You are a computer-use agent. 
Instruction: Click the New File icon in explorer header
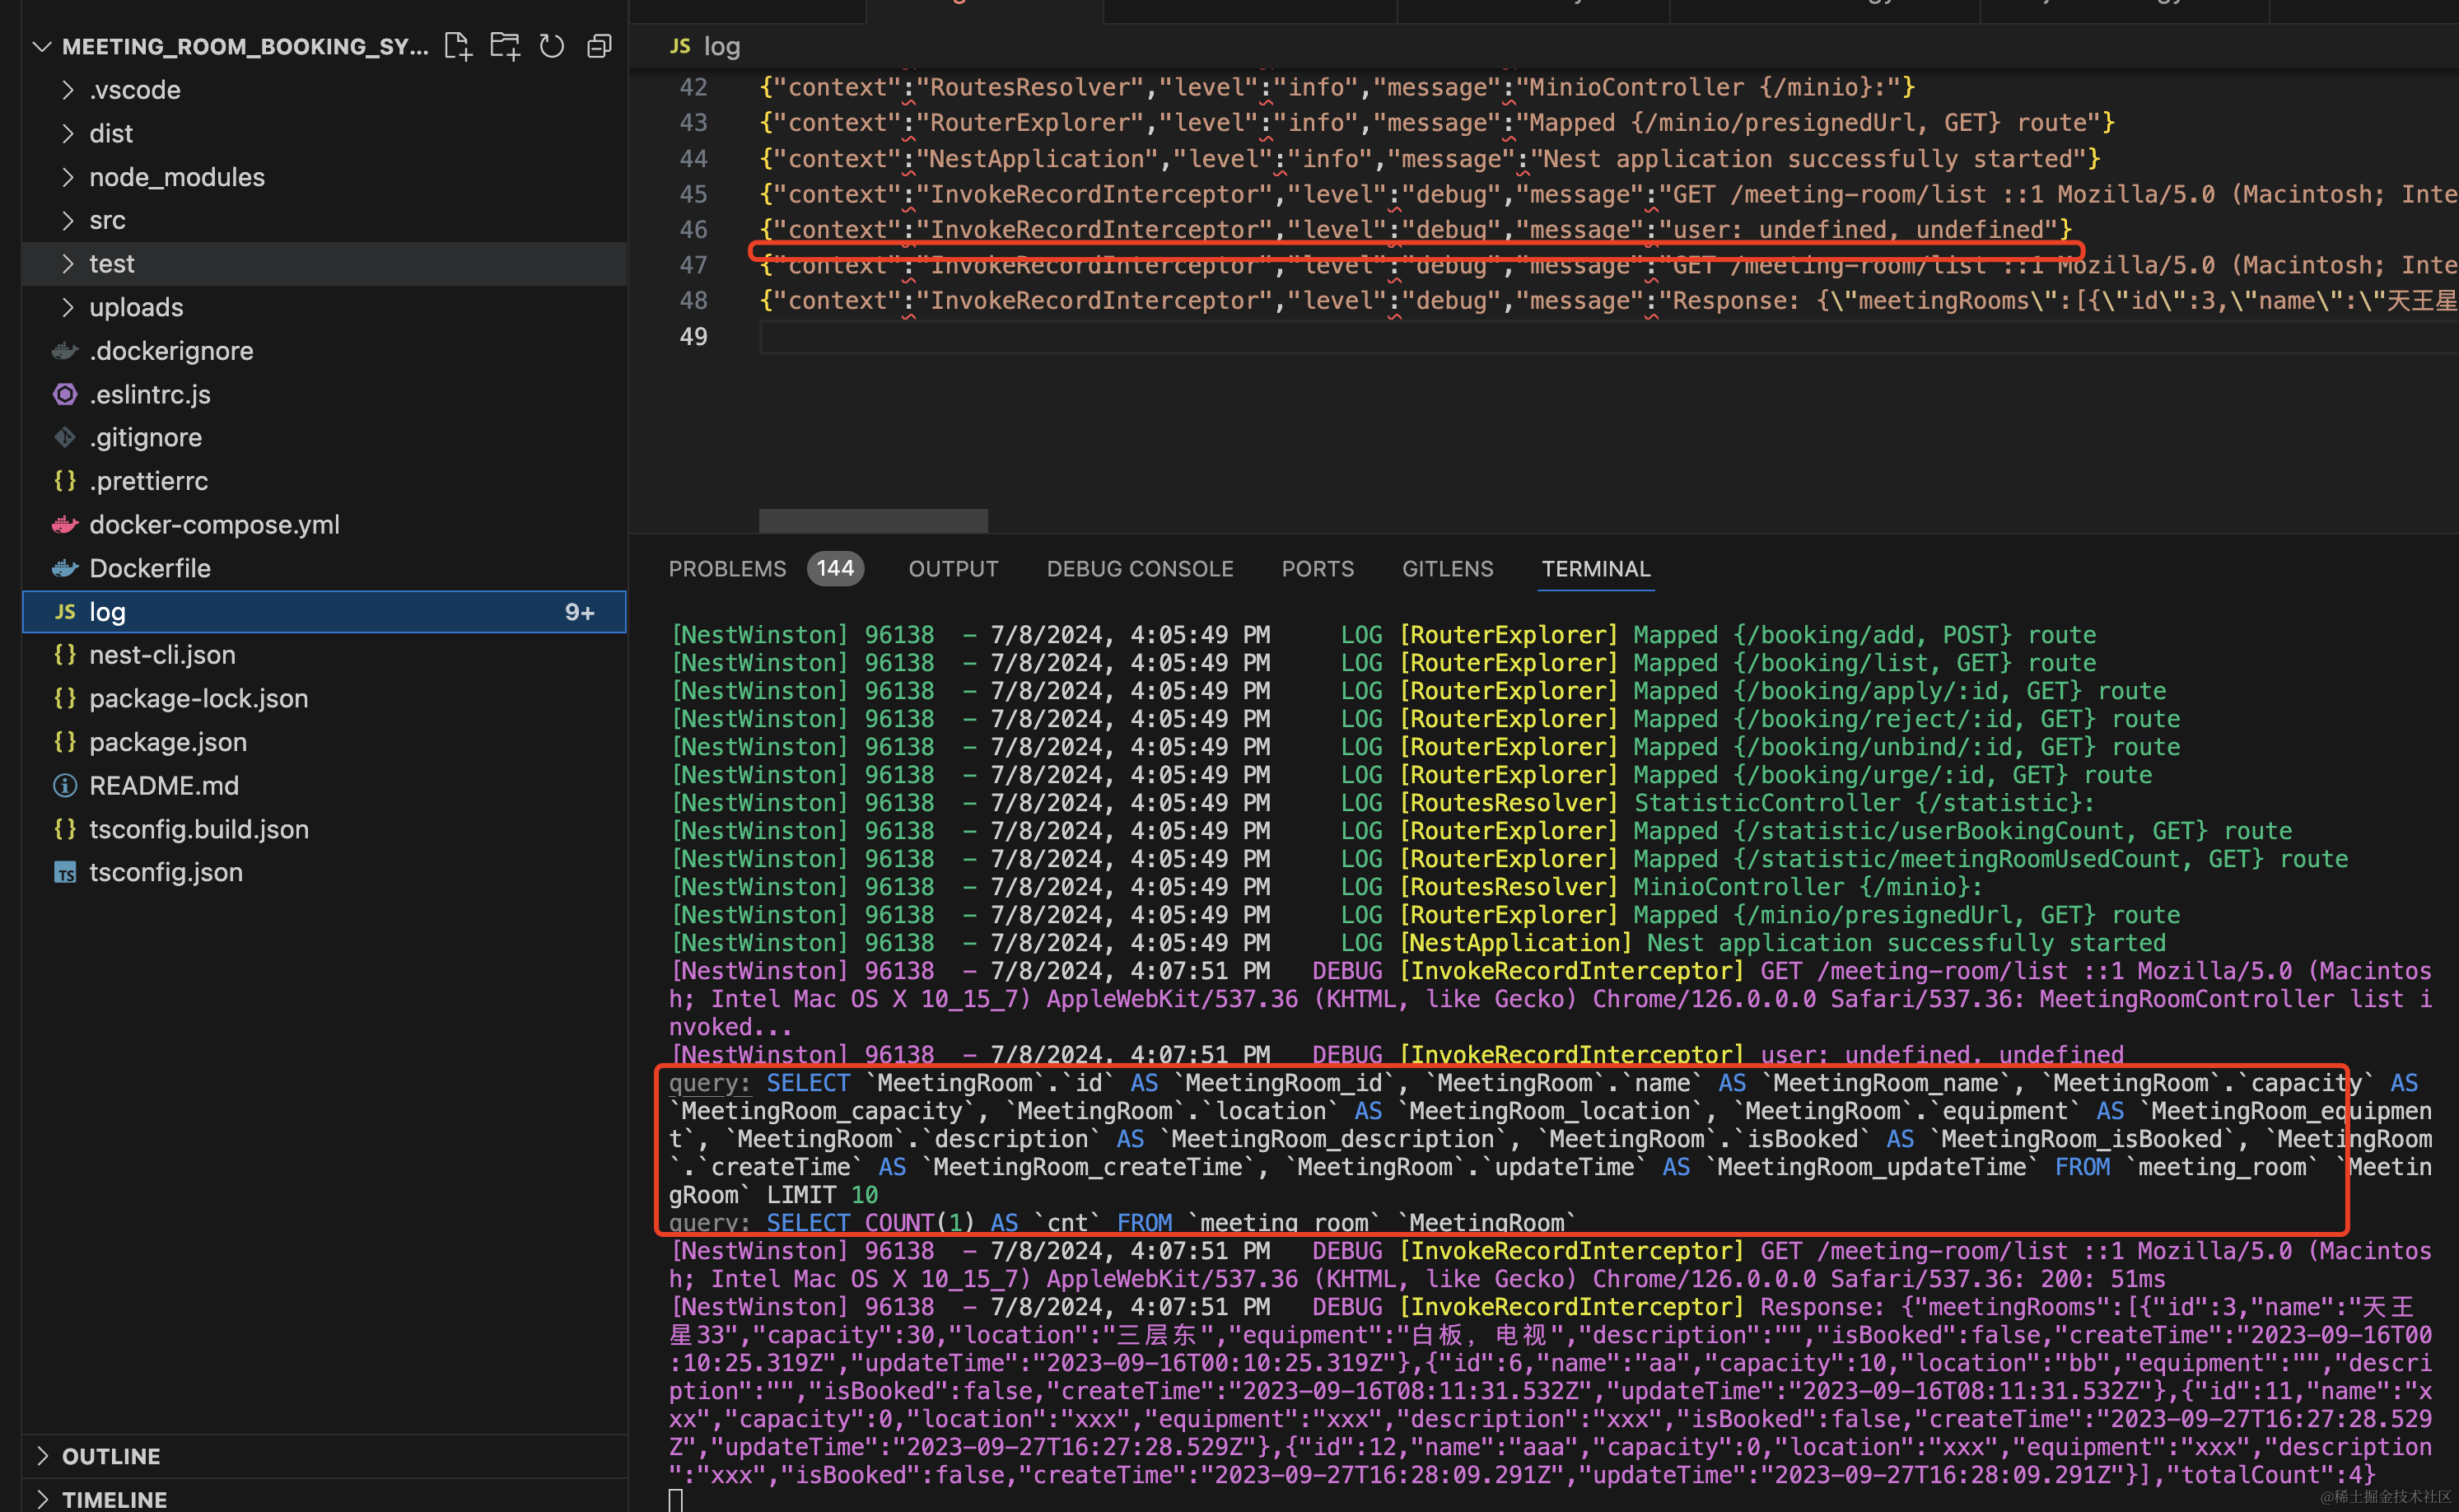(457, 46)
